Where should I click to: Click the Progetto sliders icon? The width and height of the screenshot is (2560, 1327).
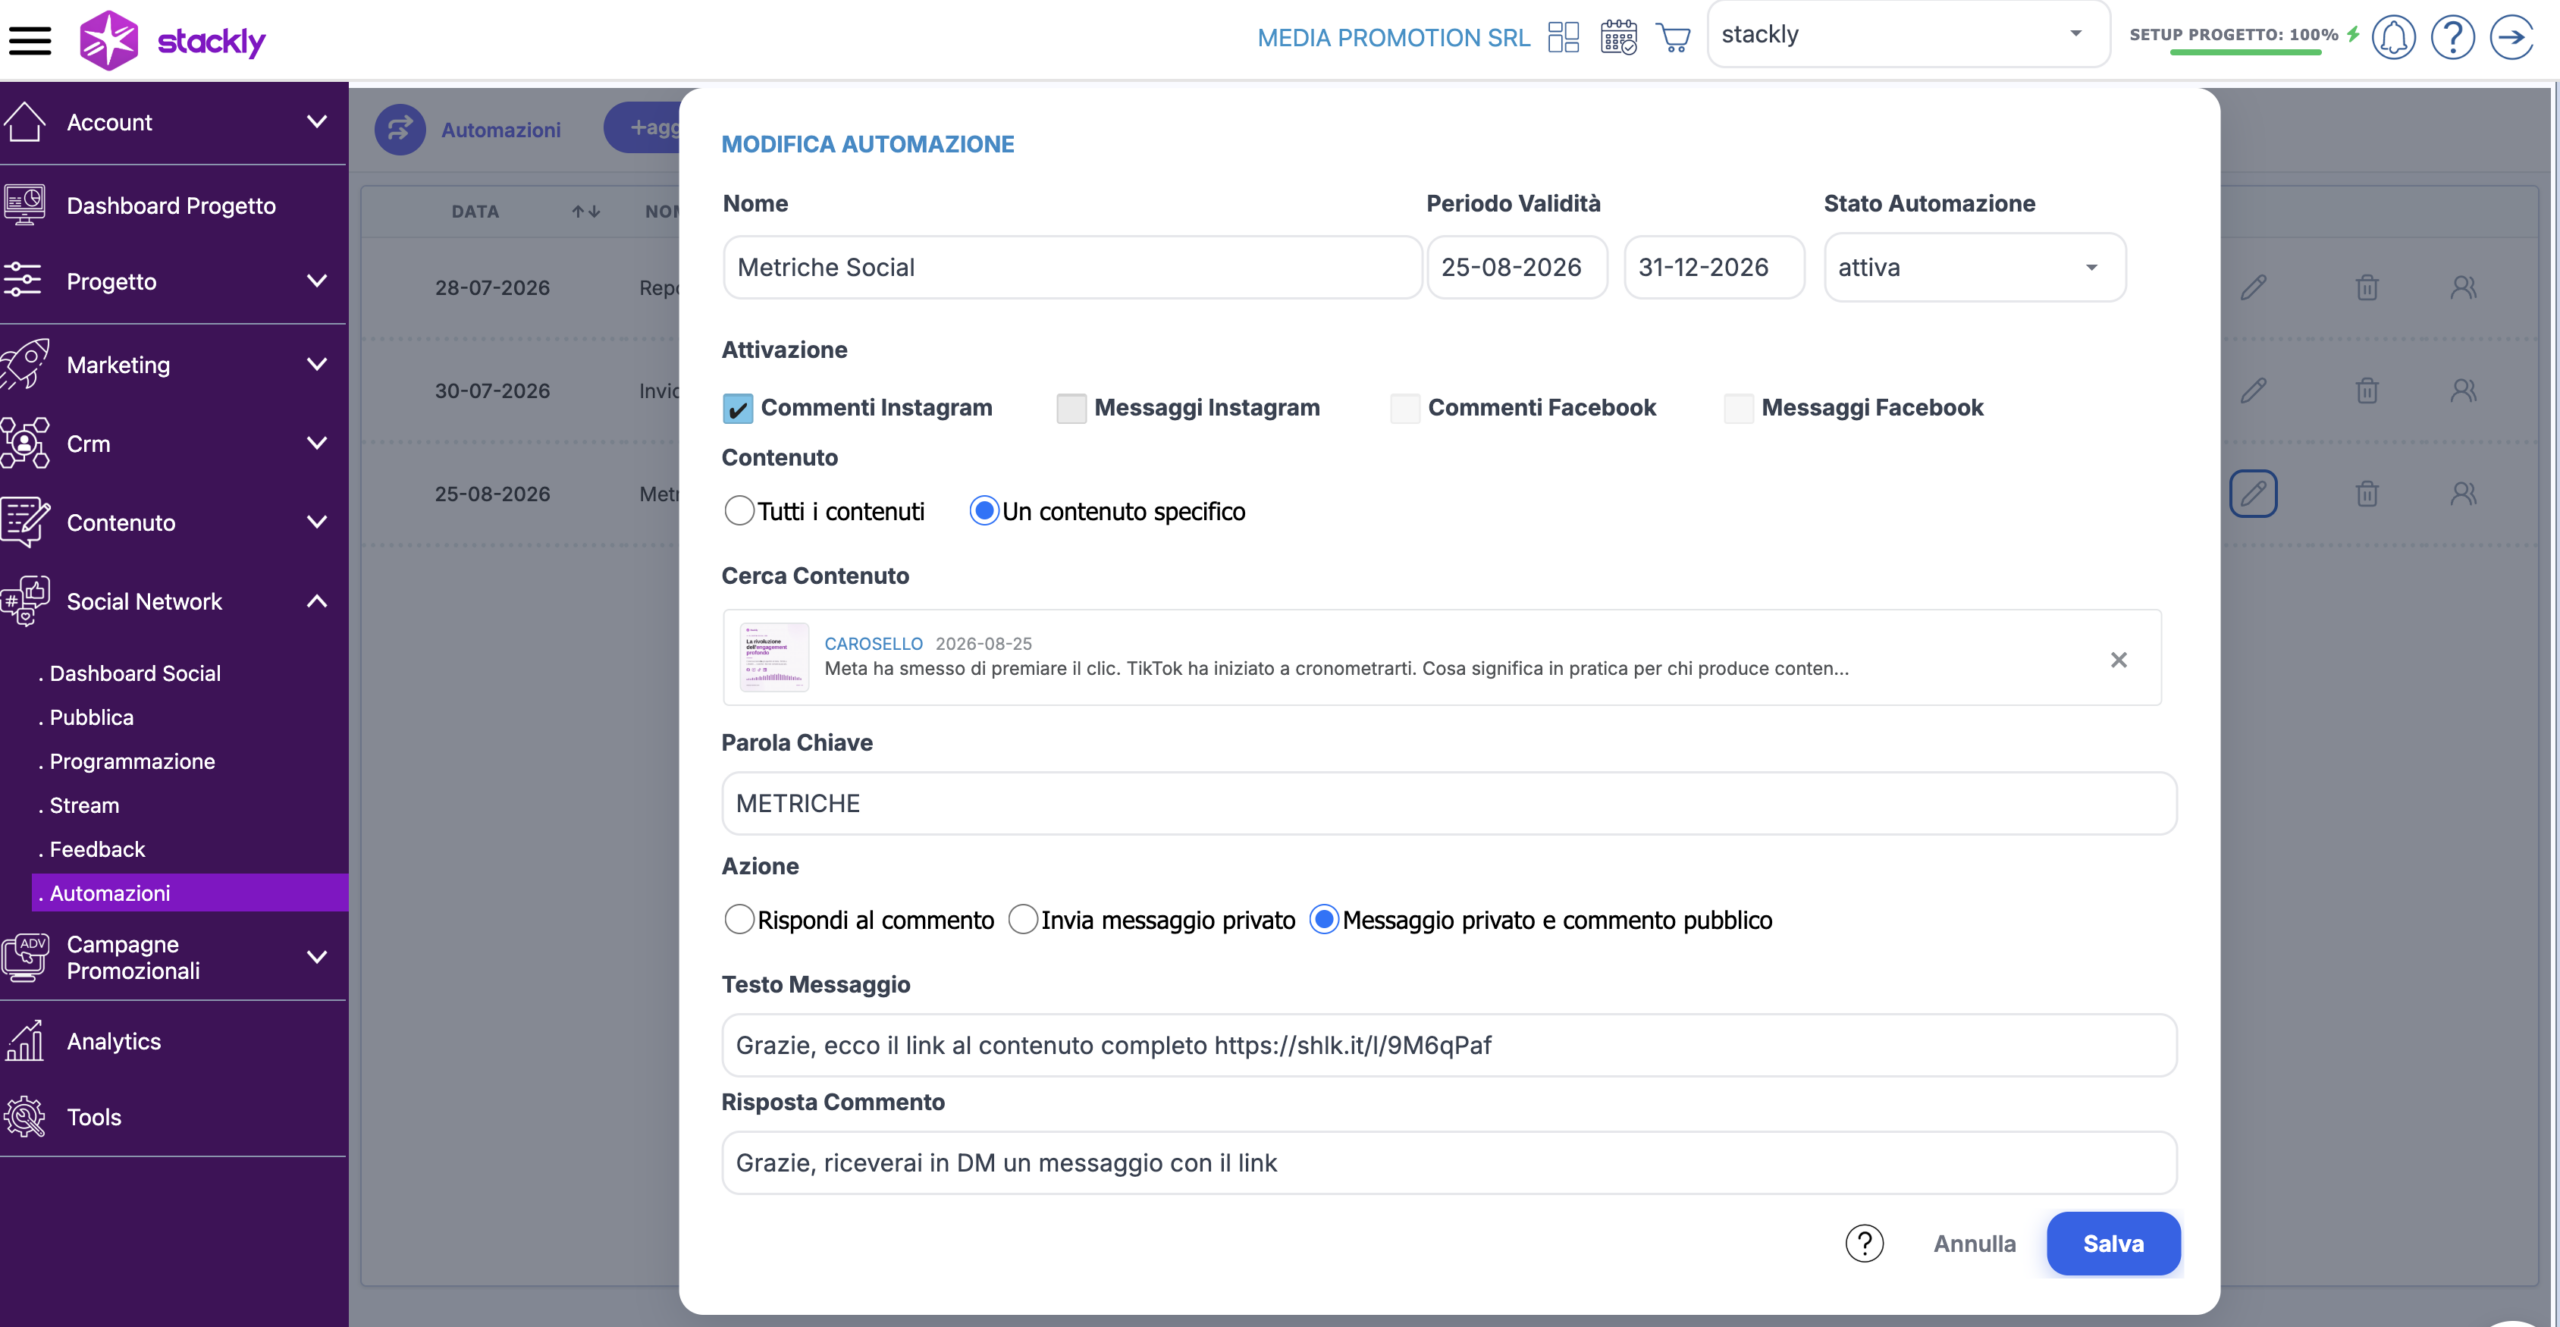(22, 281)
